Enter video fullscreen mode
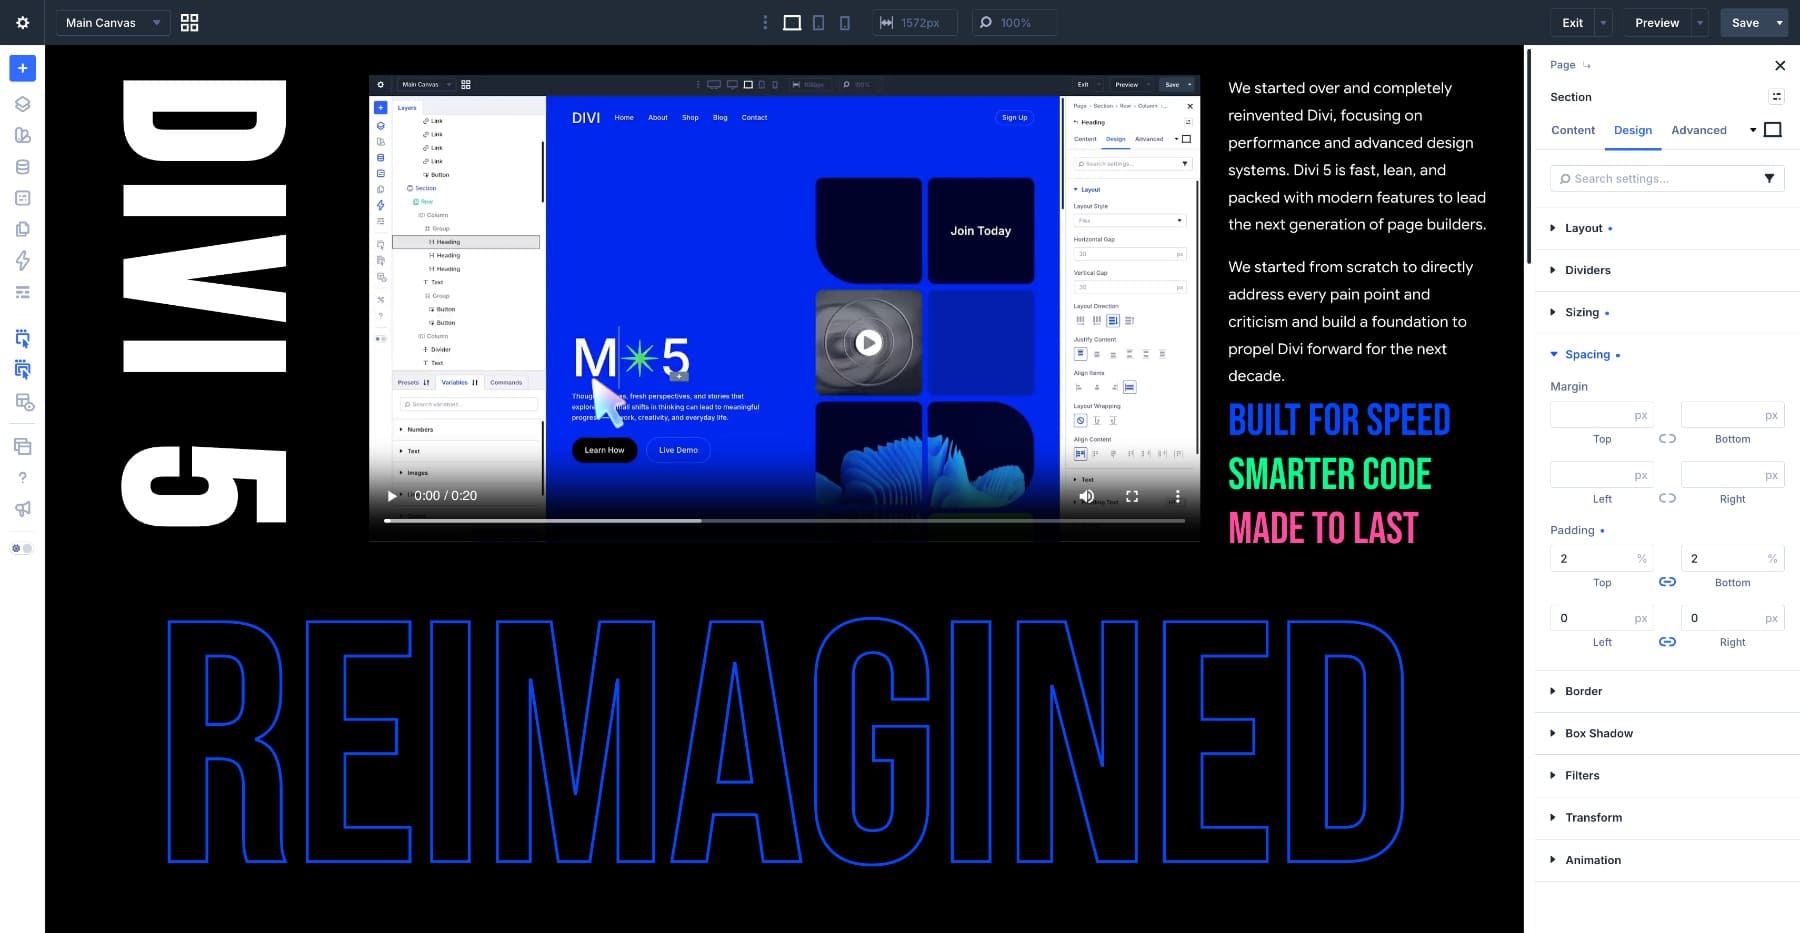The width and height of the screenshot is (1800, 933). pyautogui.click(x=1132, y=496)
